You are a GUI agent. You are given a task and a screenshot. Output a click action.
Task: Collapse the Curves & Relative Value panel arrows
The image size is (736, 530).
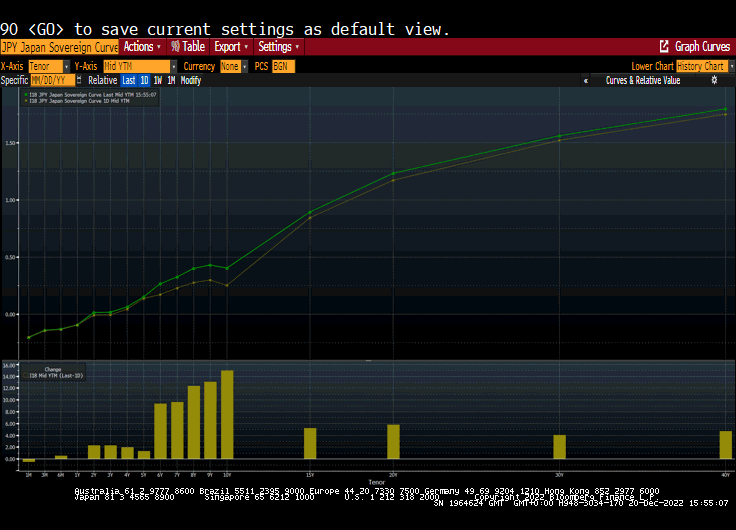coord(585,80)
